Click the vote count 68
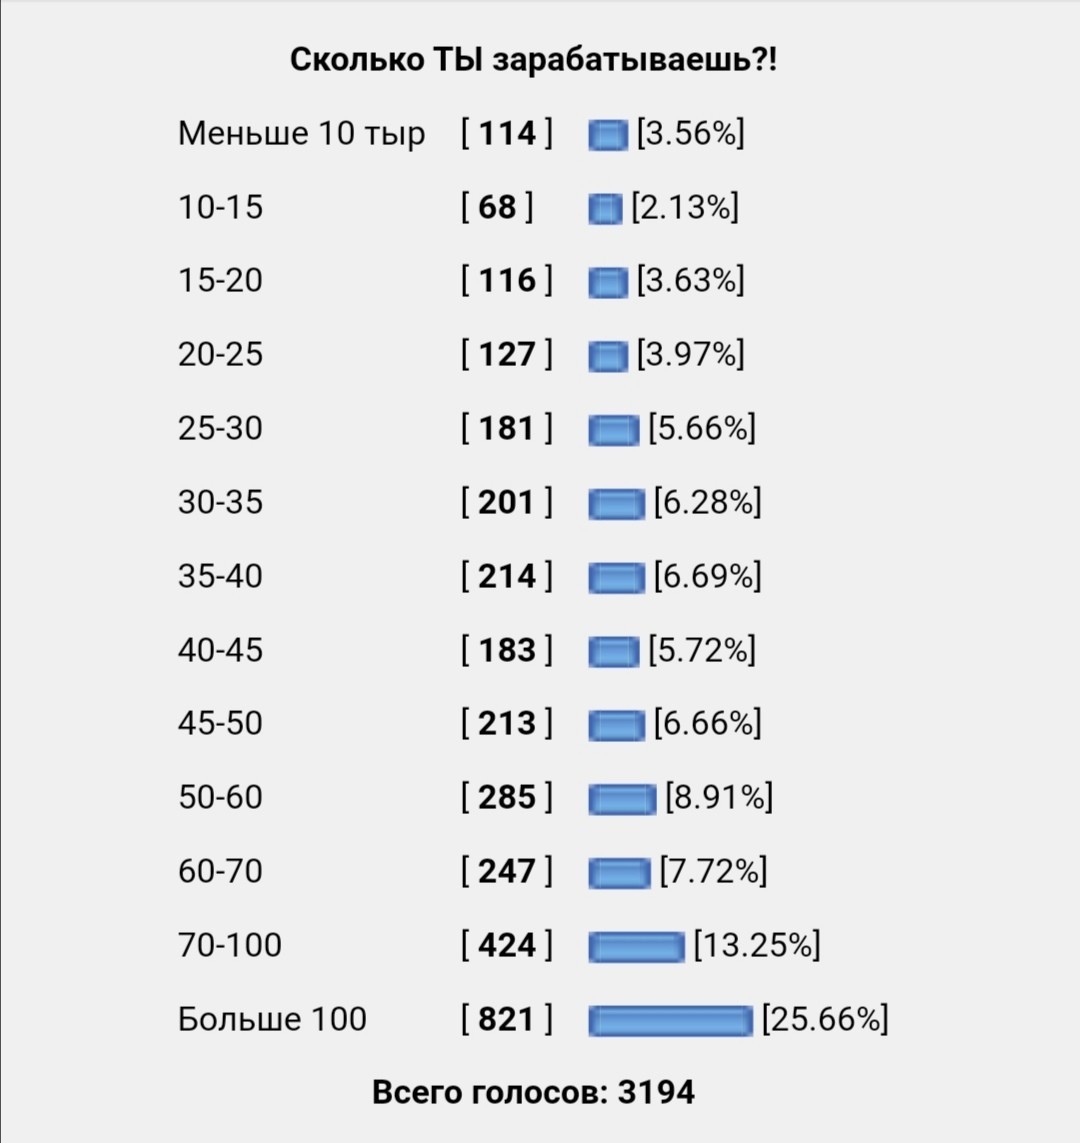Image resolution: width=1080 pixels, height=1143 pixels. pyautogui.click(x=497, y=208)
